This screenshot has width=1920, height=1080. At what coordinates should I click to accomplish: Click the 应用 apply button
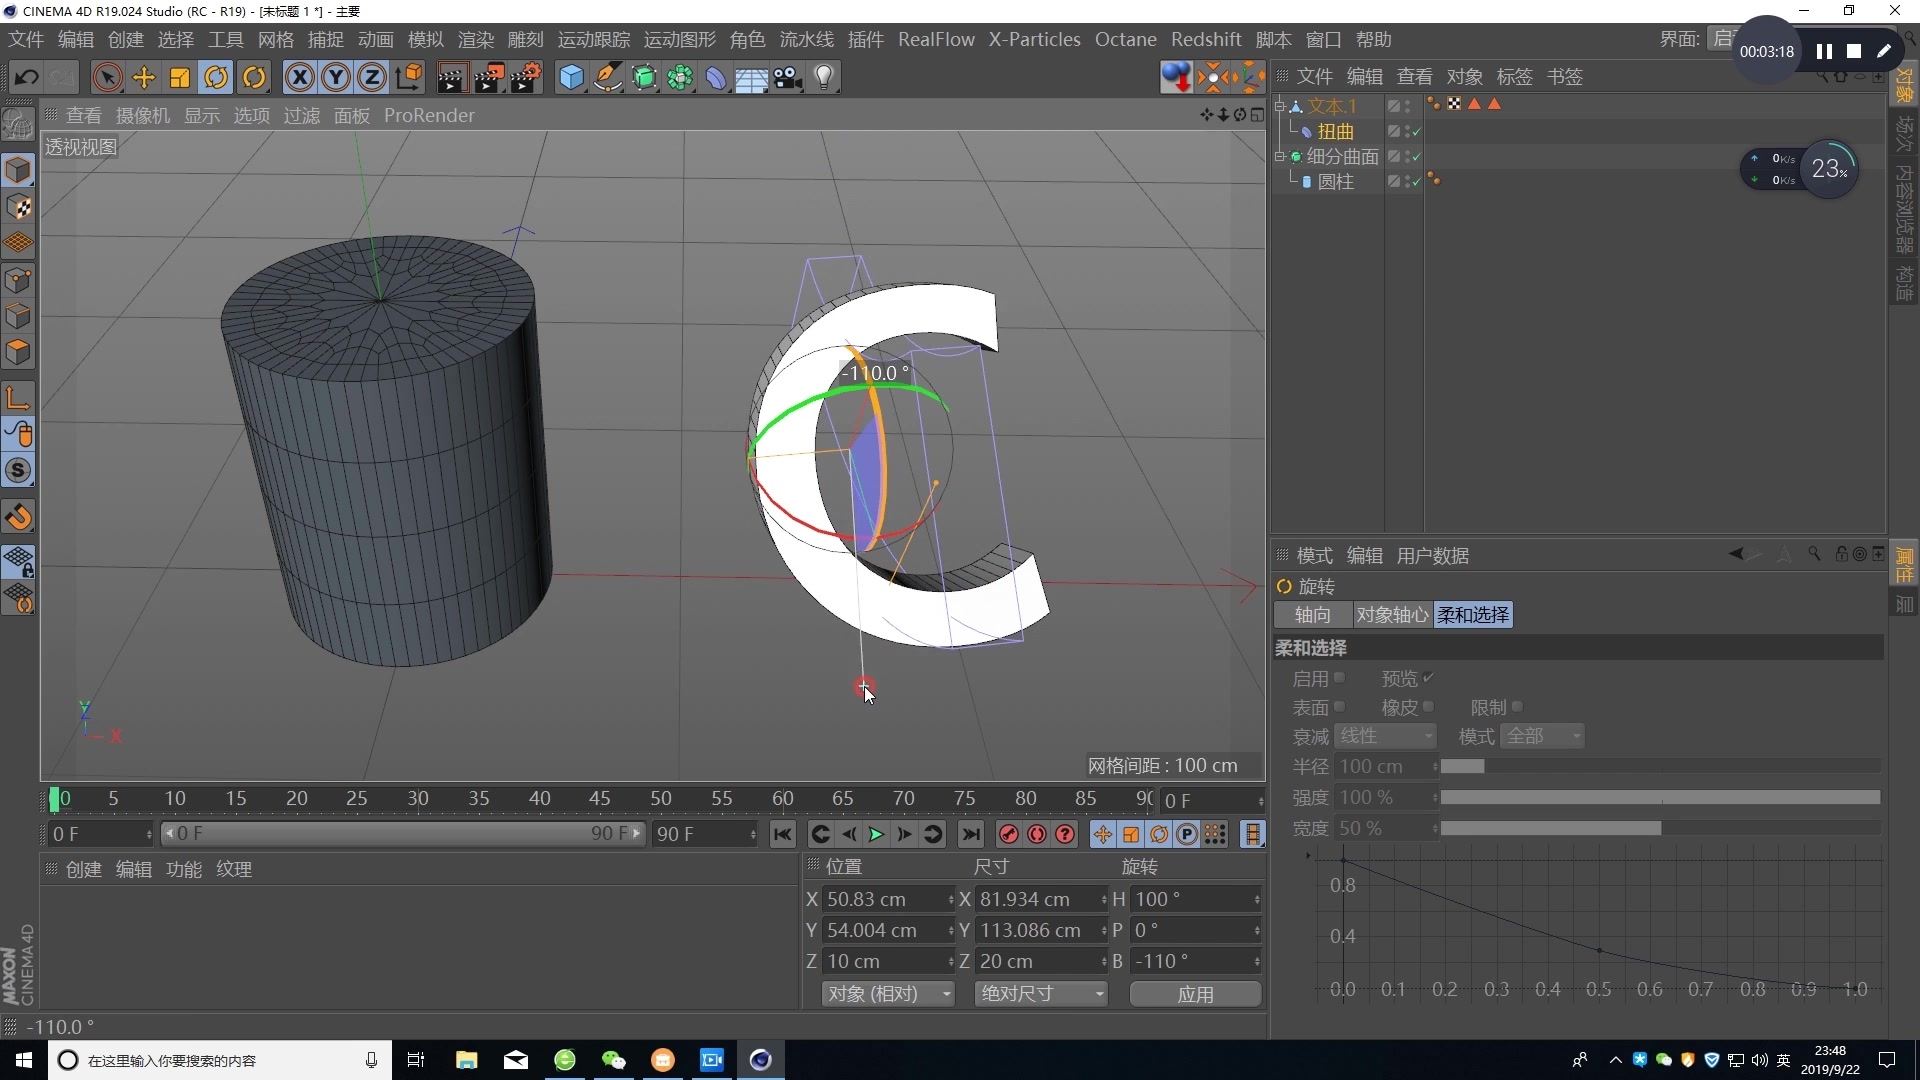[1195, 994]
